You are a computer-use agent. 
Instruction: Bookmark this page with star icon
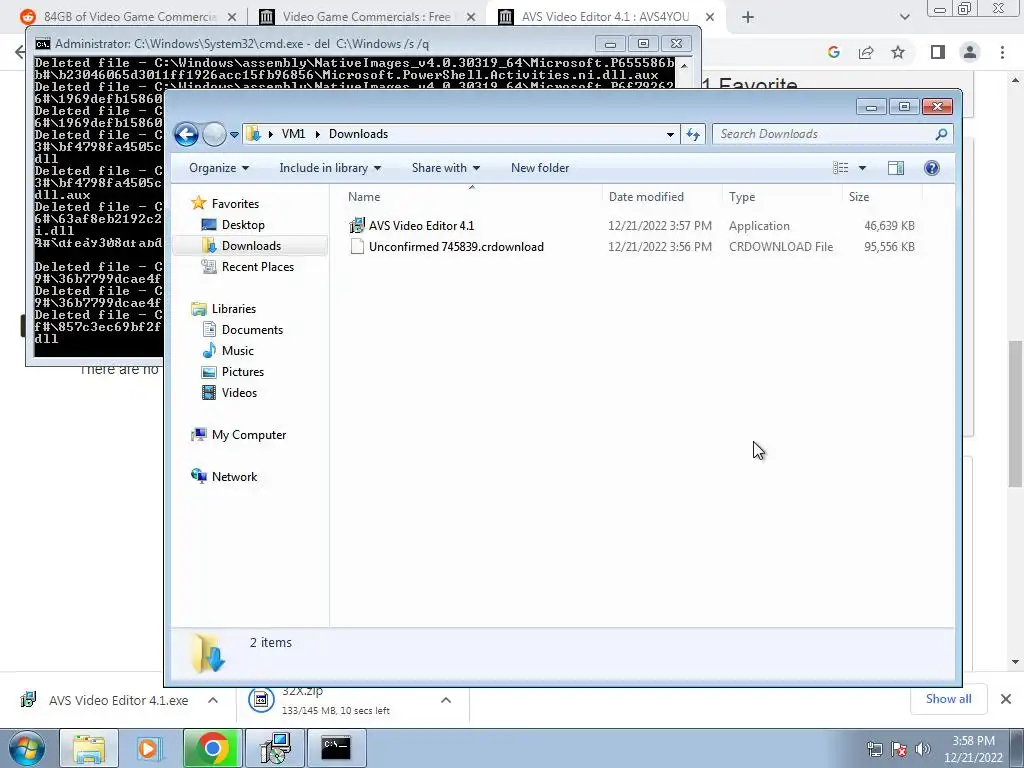(899, 52)
